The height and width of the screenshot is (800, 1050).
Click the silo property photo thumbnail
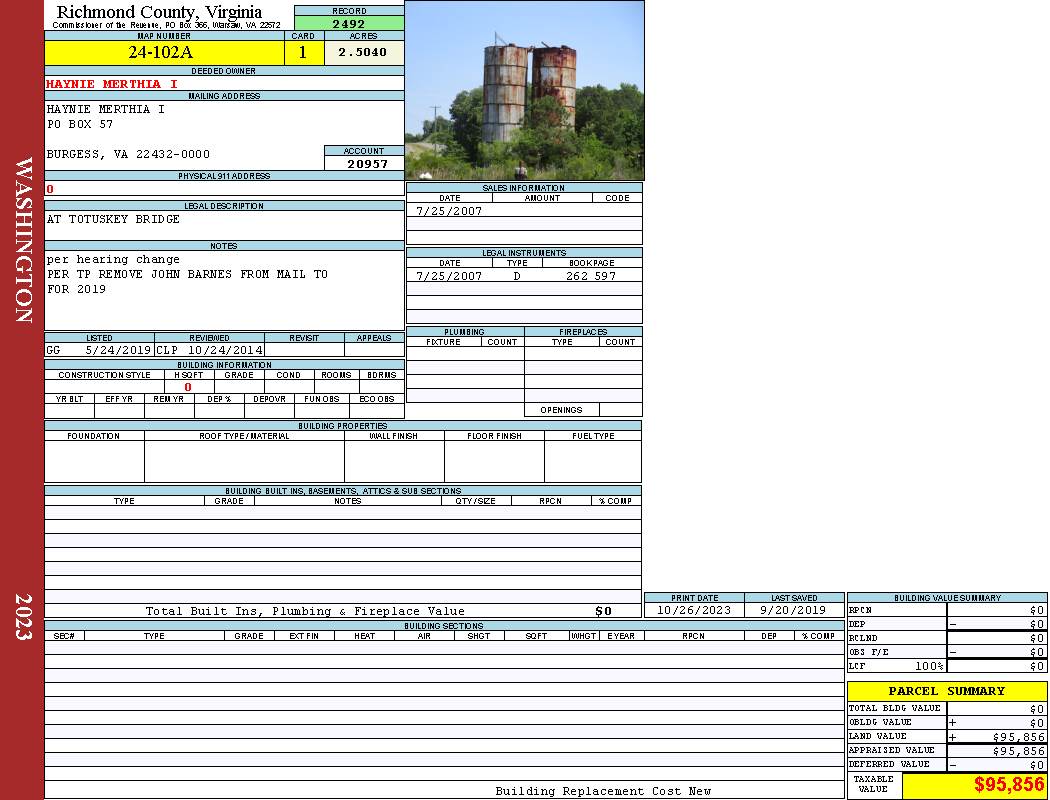[x=524, y=90]
